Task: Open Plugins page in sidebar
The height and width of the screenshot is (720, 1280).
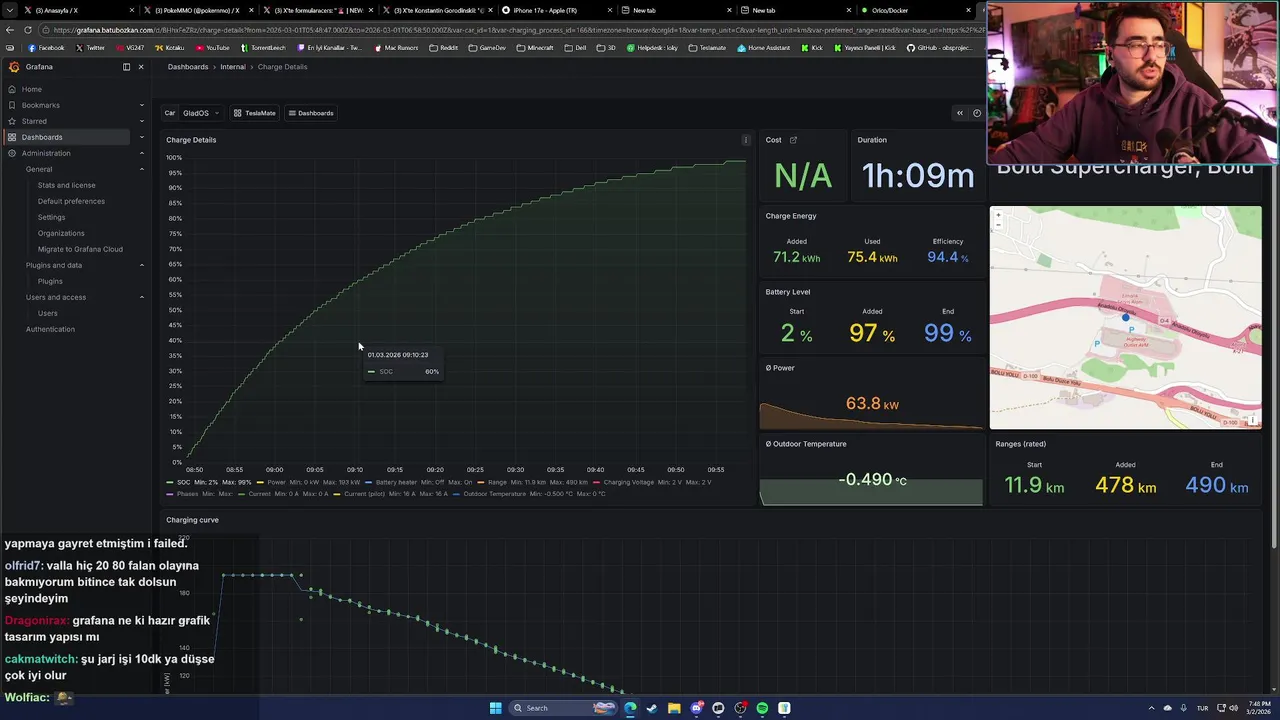Action: [50, 281]
